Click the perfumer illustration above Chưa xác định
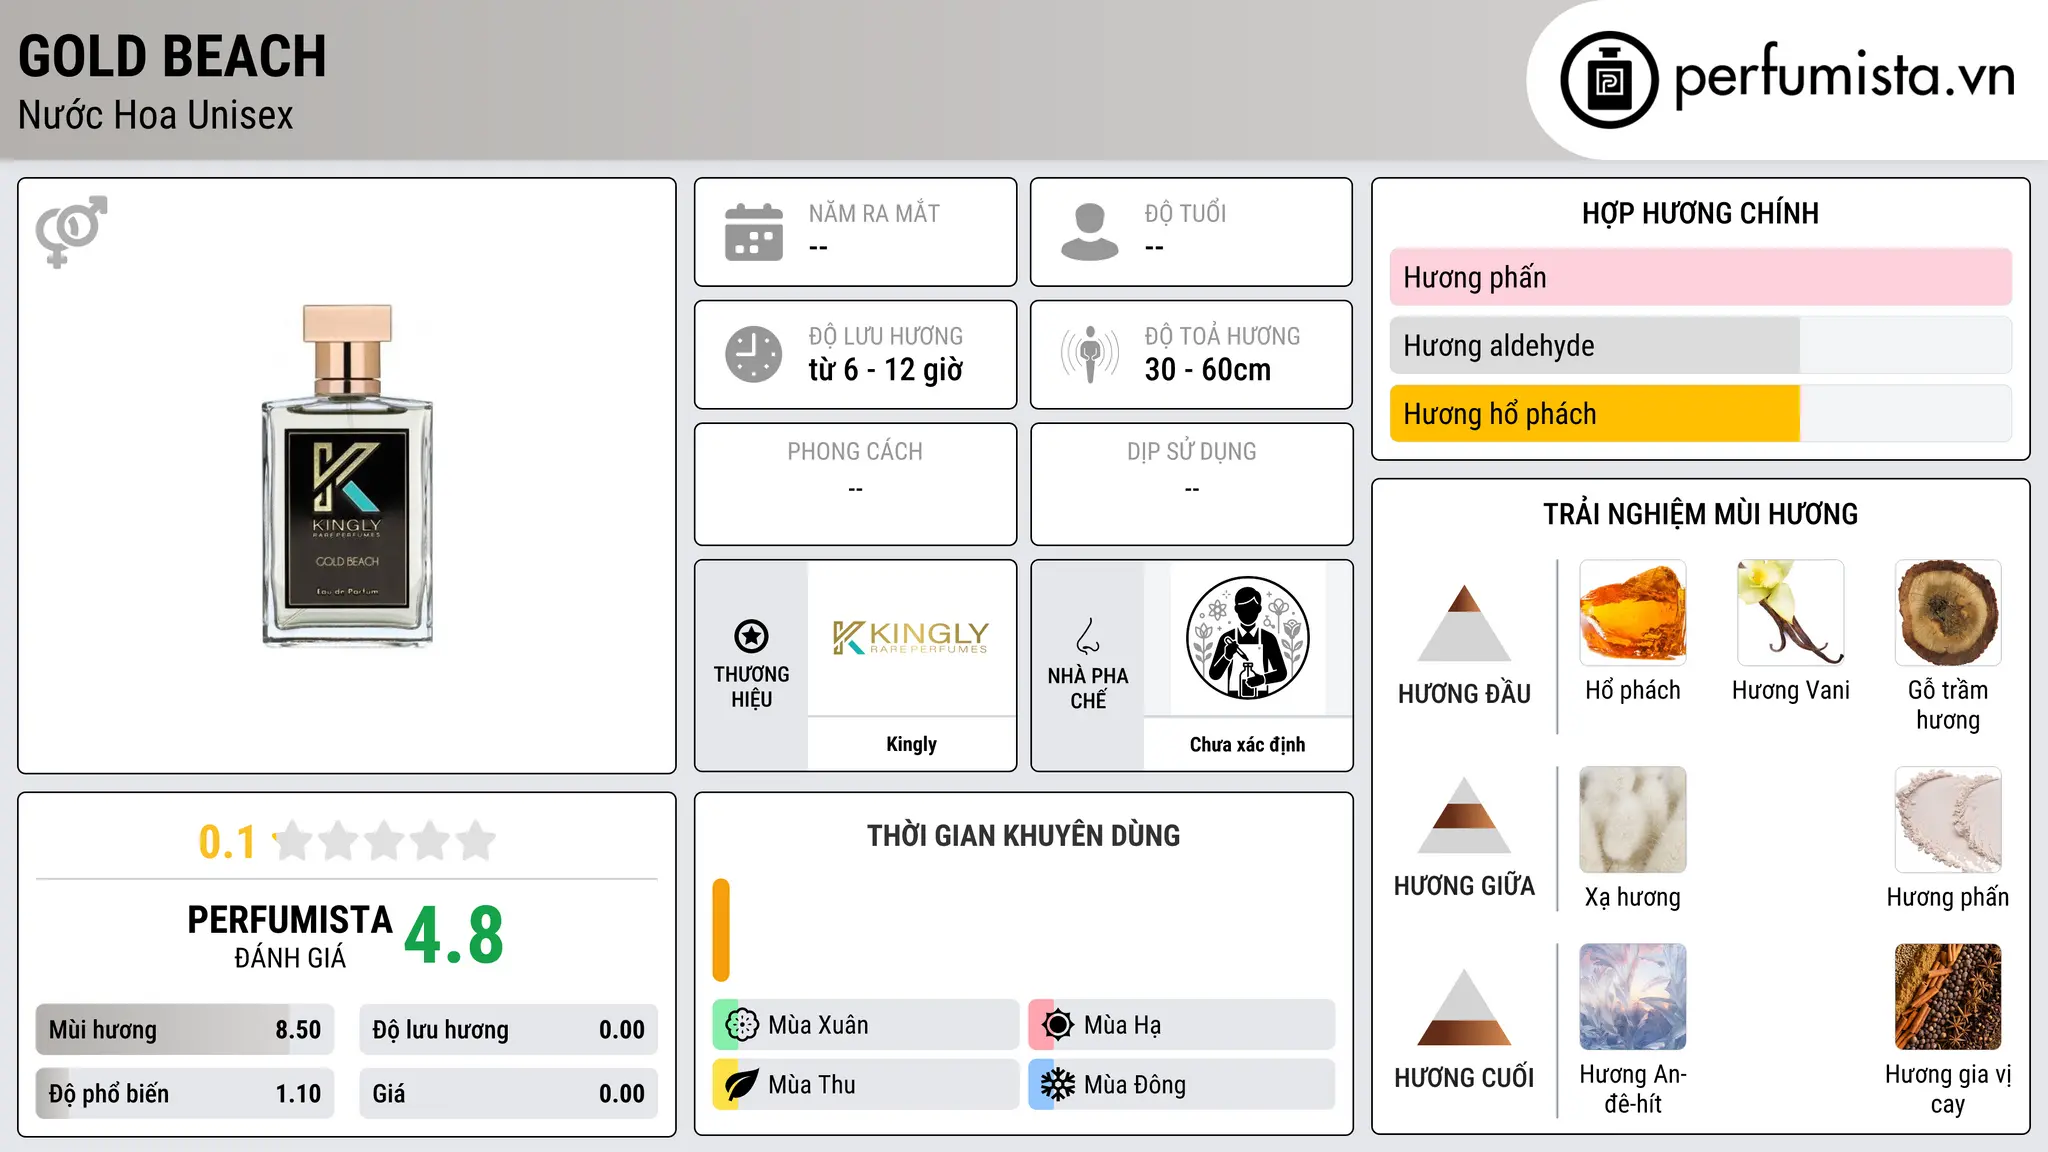This screenshot has height=1152, width=2048. (1247, 638)
